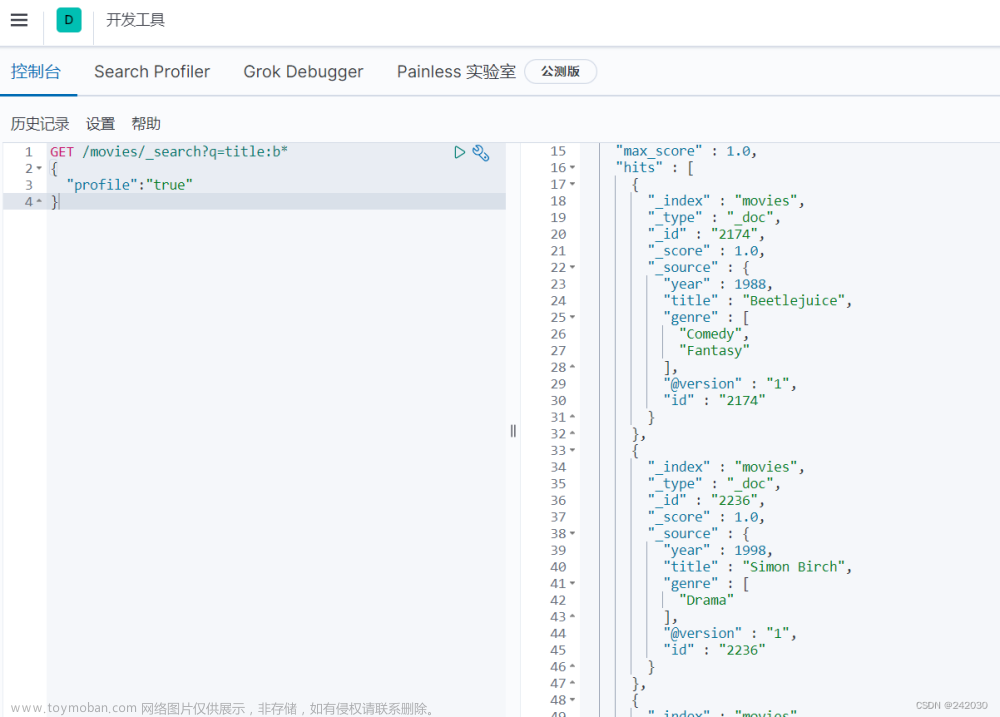Click the "id" : "2174" line
The image size is (1000, 717).
click(714, 400)
